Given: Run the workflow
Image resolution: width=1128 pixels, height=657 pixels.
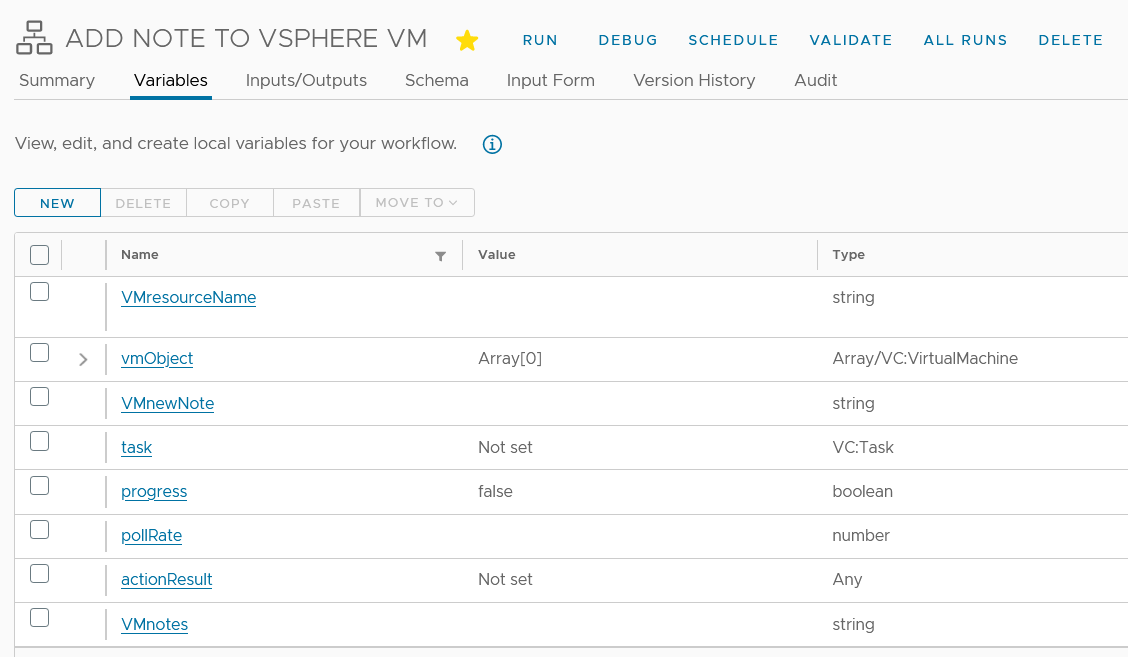Looking at the screenshot, I should click(x=540, y=40).
